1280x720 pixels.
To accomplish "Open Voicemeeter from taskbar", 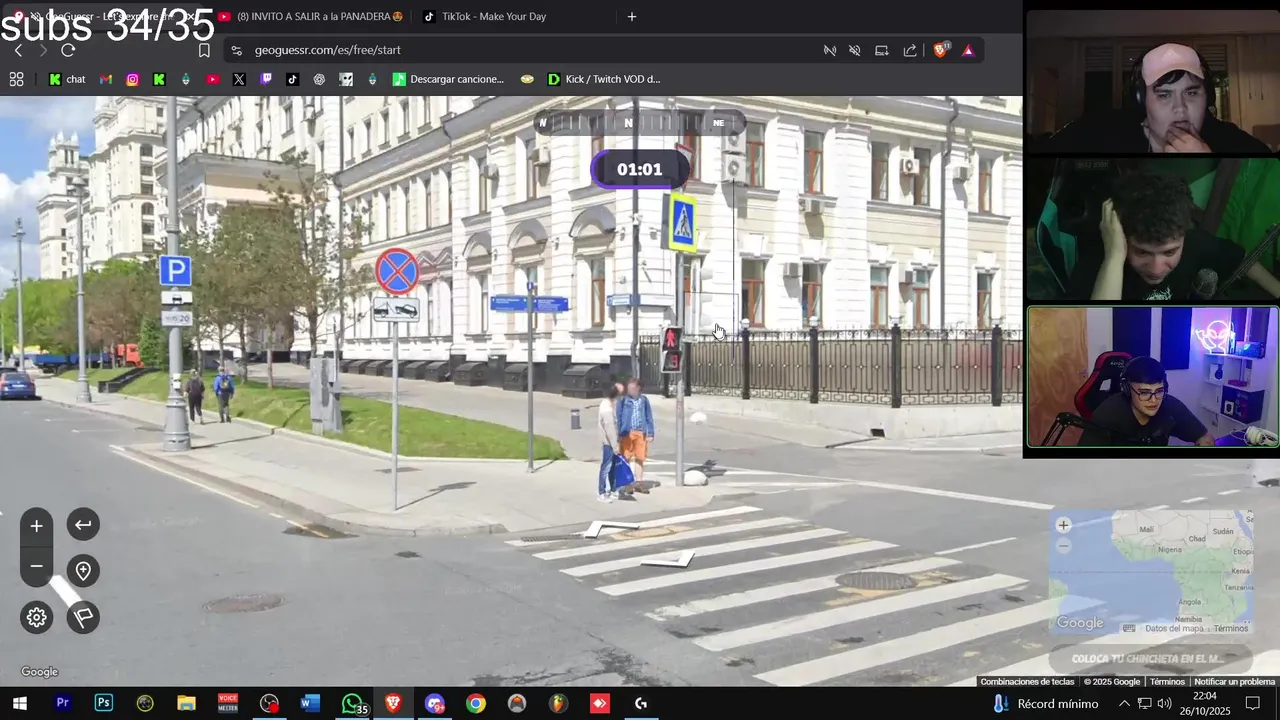I will pyautogui.click(x=228, y=703).
